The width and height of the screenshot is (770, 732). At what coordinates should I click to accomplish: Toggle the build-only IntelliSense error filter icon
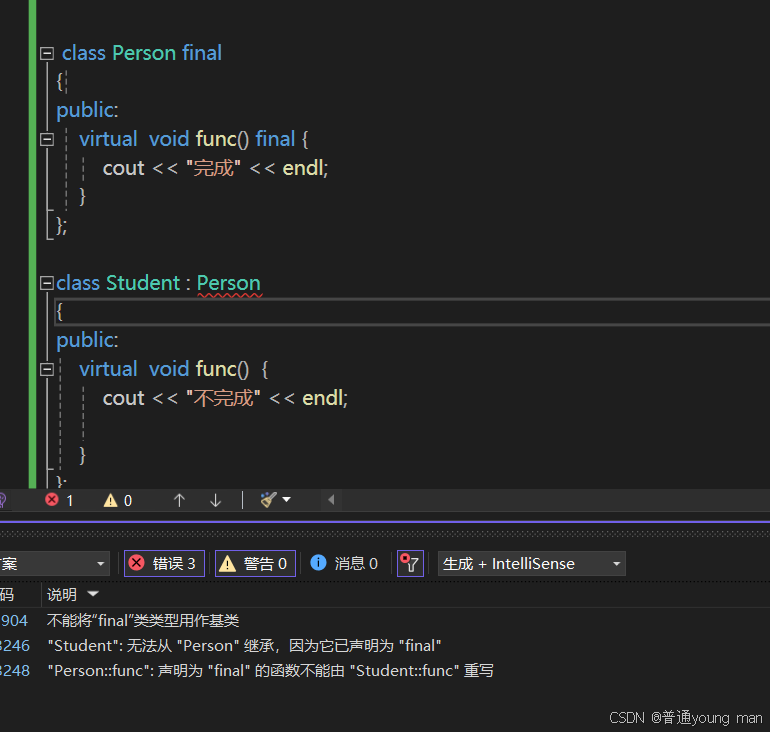click(410, 564)
